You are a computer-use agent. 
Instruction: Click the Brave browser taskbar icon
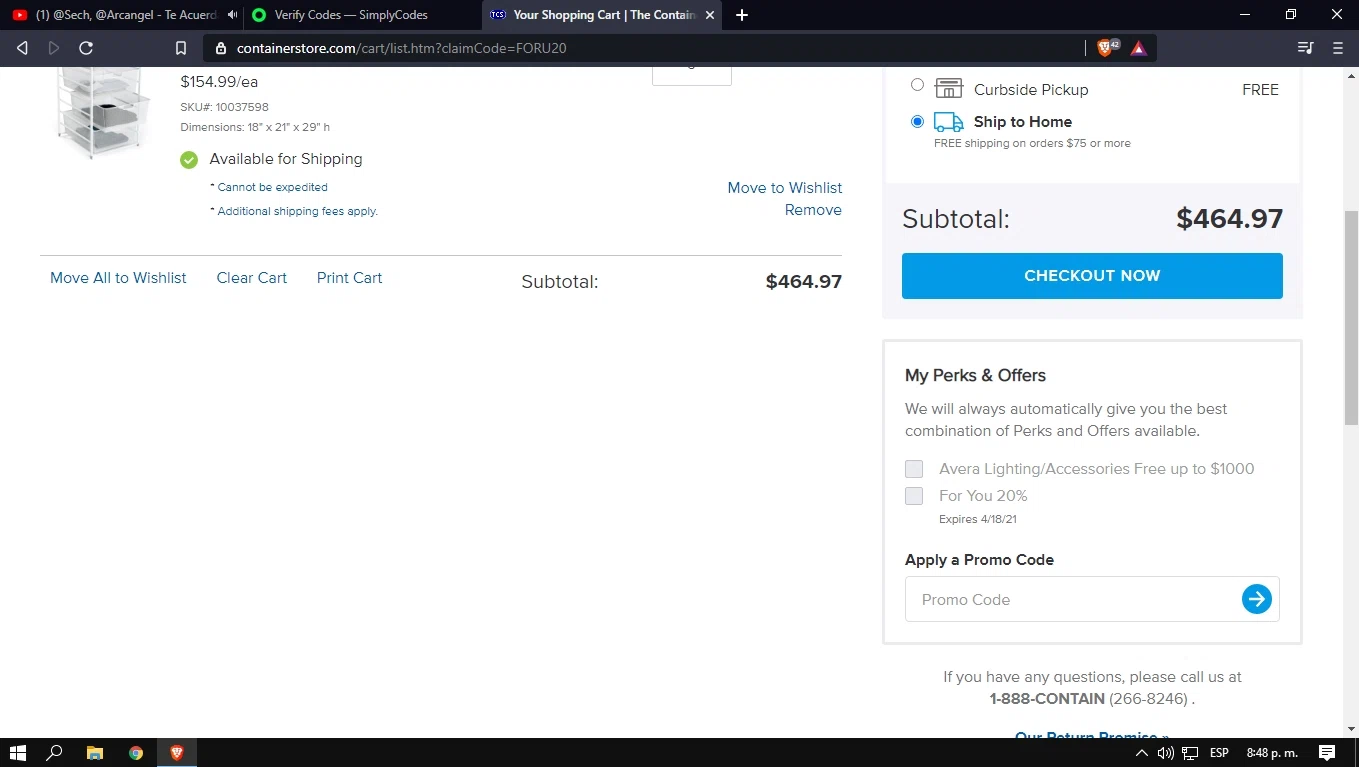pos(177,753)
